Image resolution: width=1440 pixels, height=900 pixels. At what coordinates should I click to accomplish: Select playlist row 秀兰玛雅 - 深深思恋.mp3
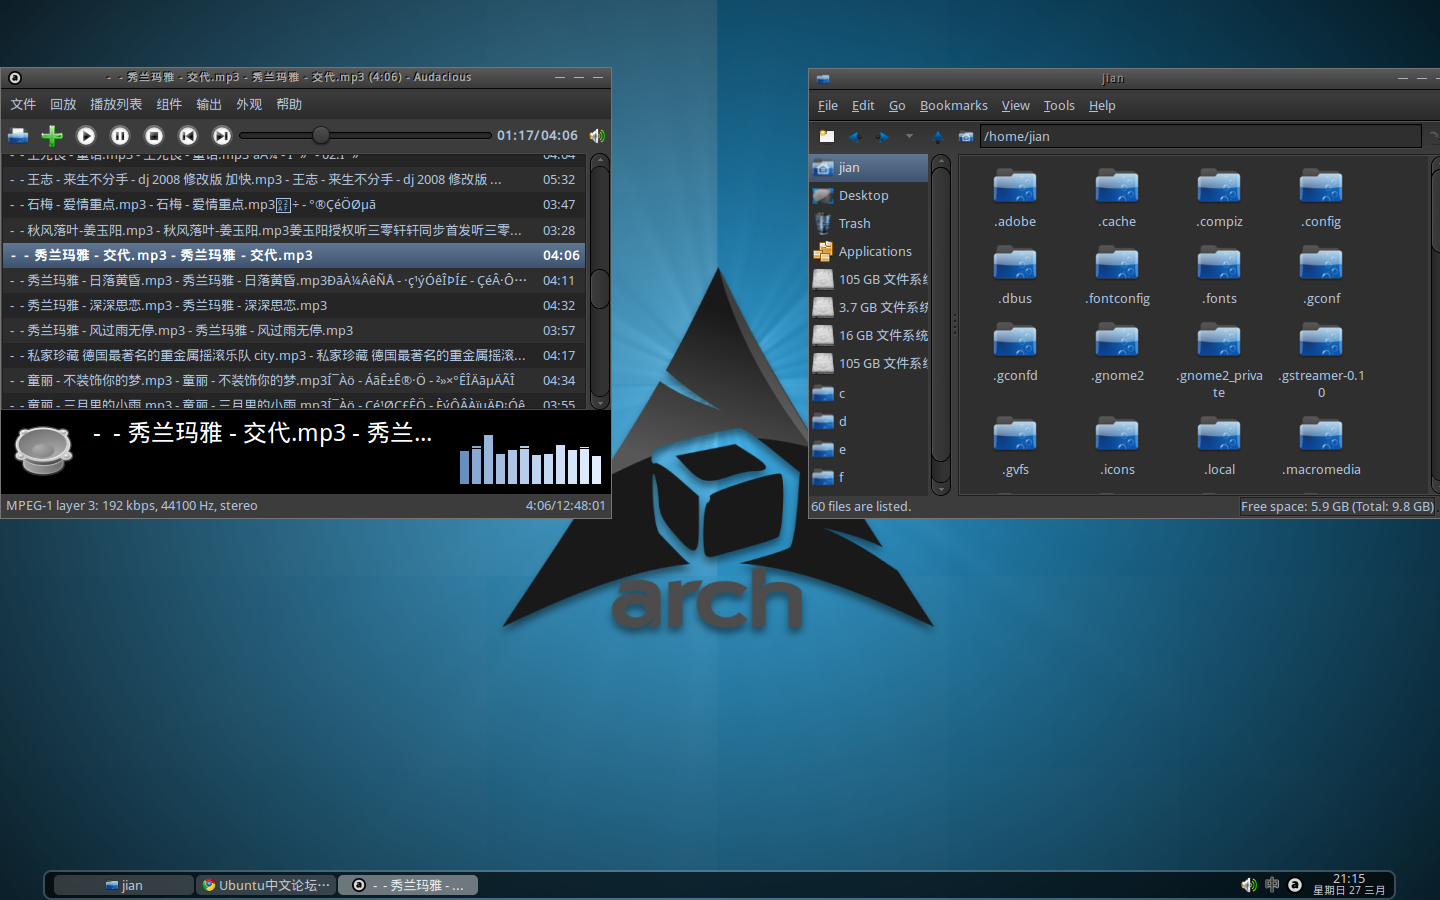294,306
